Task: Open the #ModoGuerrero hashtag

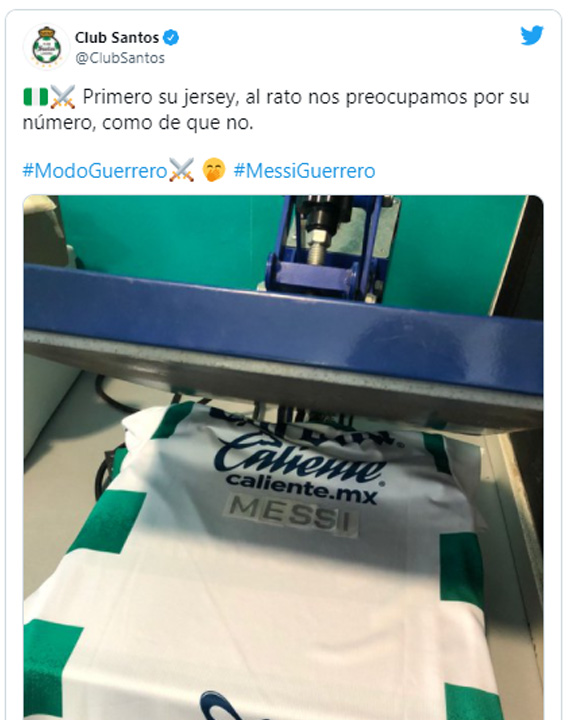Action: (x=95, y=171)
